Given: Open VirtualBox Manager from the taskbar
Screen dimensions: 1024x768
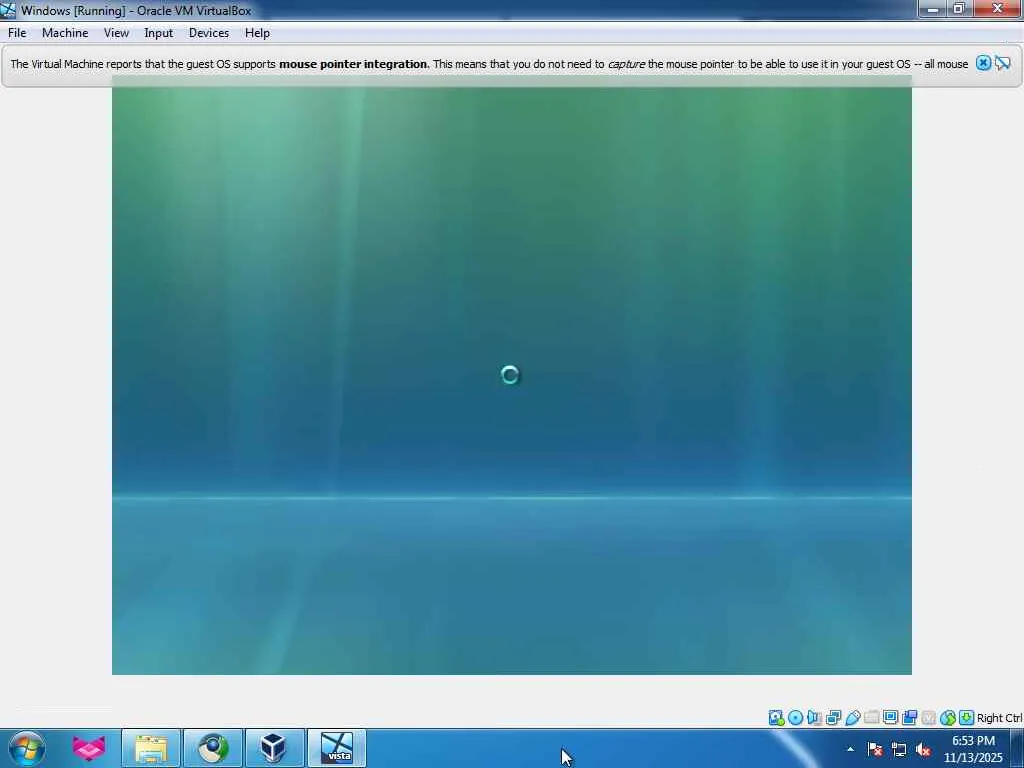Looking at the screenshot, I should click(274, 748).
